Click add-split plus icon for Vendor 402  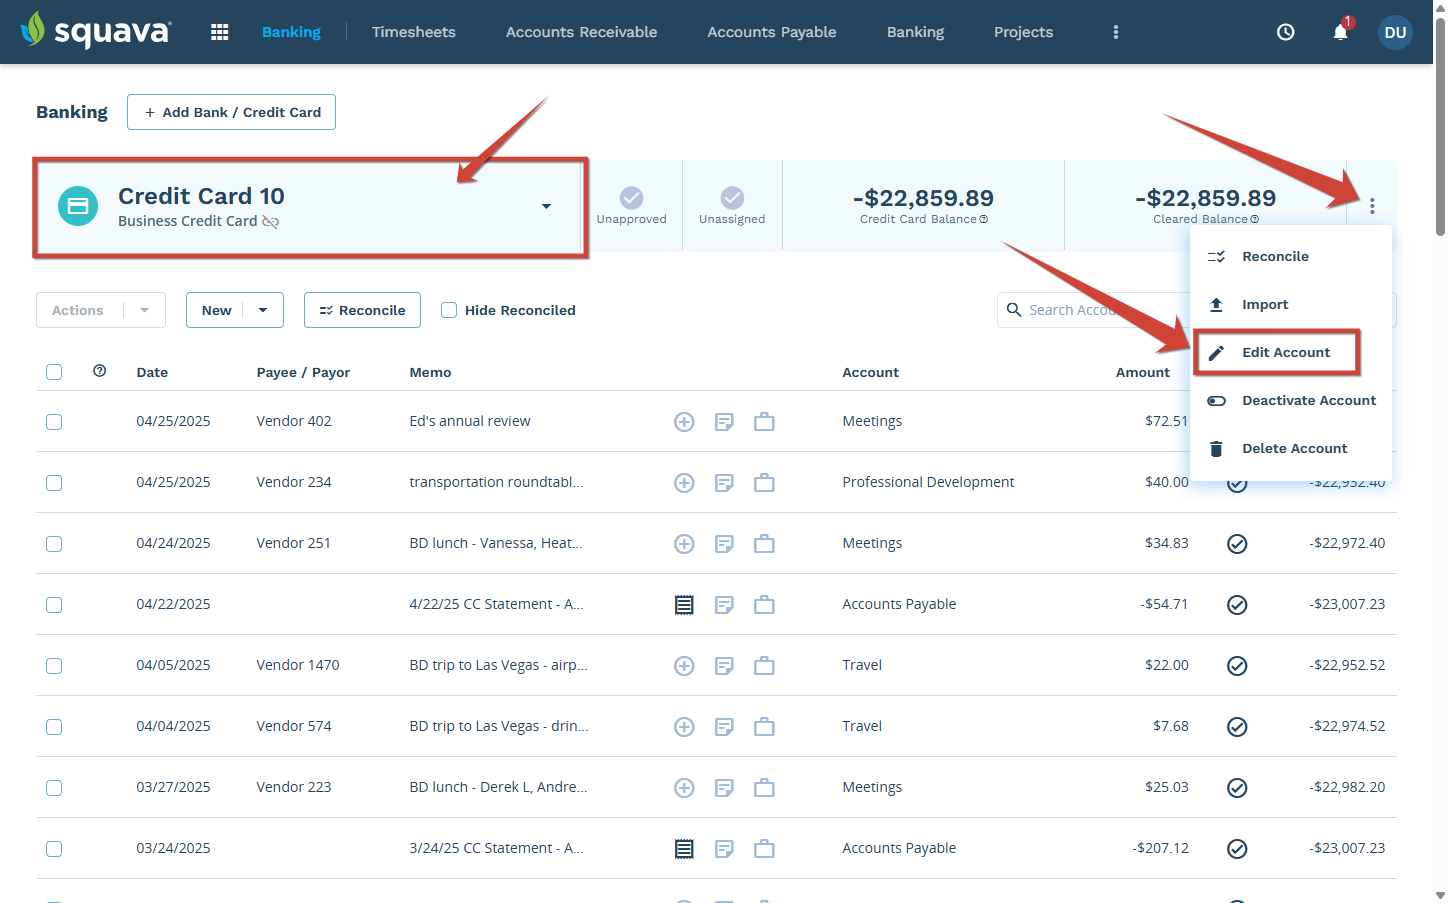point(684,422)
